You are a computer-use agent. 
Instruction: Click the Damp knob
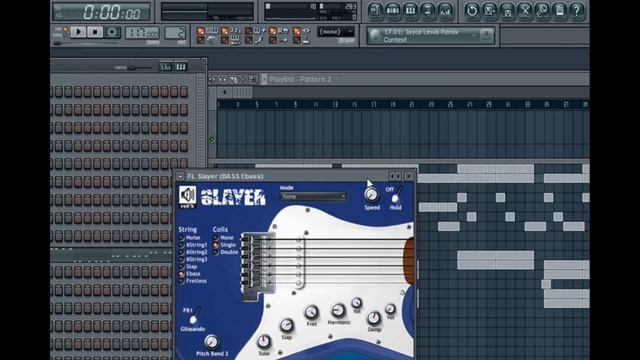[x=373, y=318]
